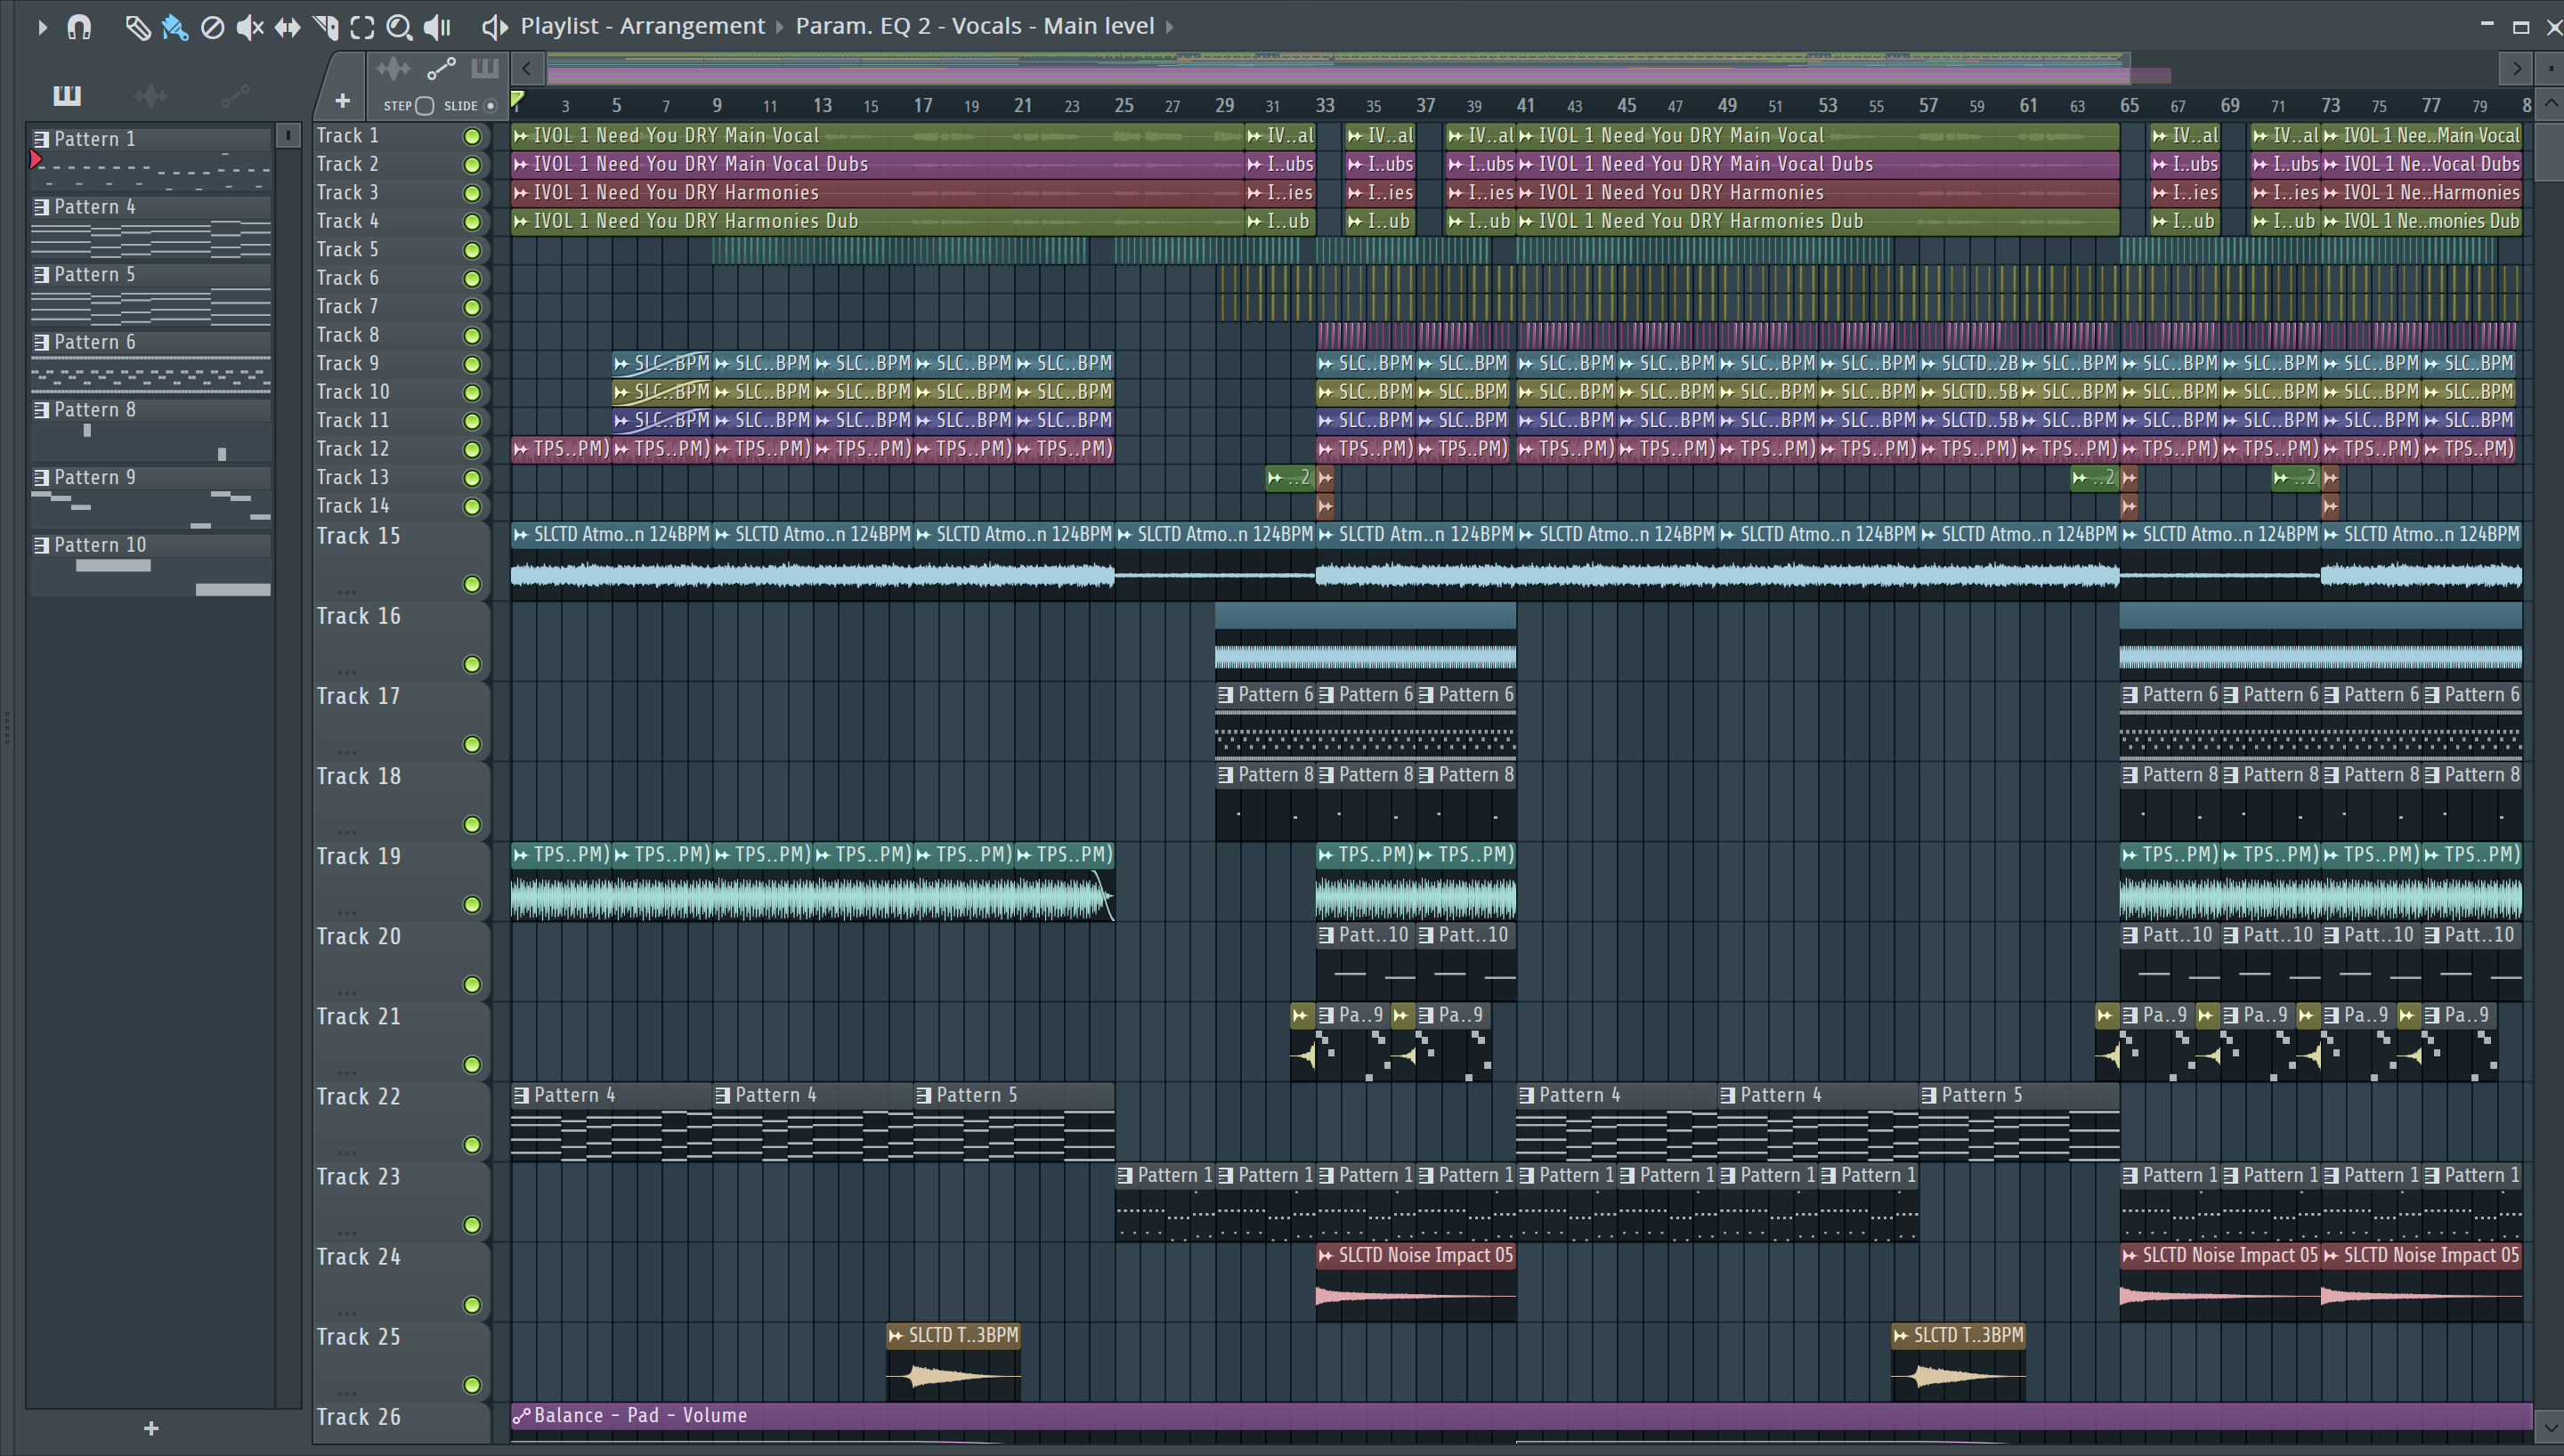Click Pattern 8 thumbnail in picker

coord(151,441)
